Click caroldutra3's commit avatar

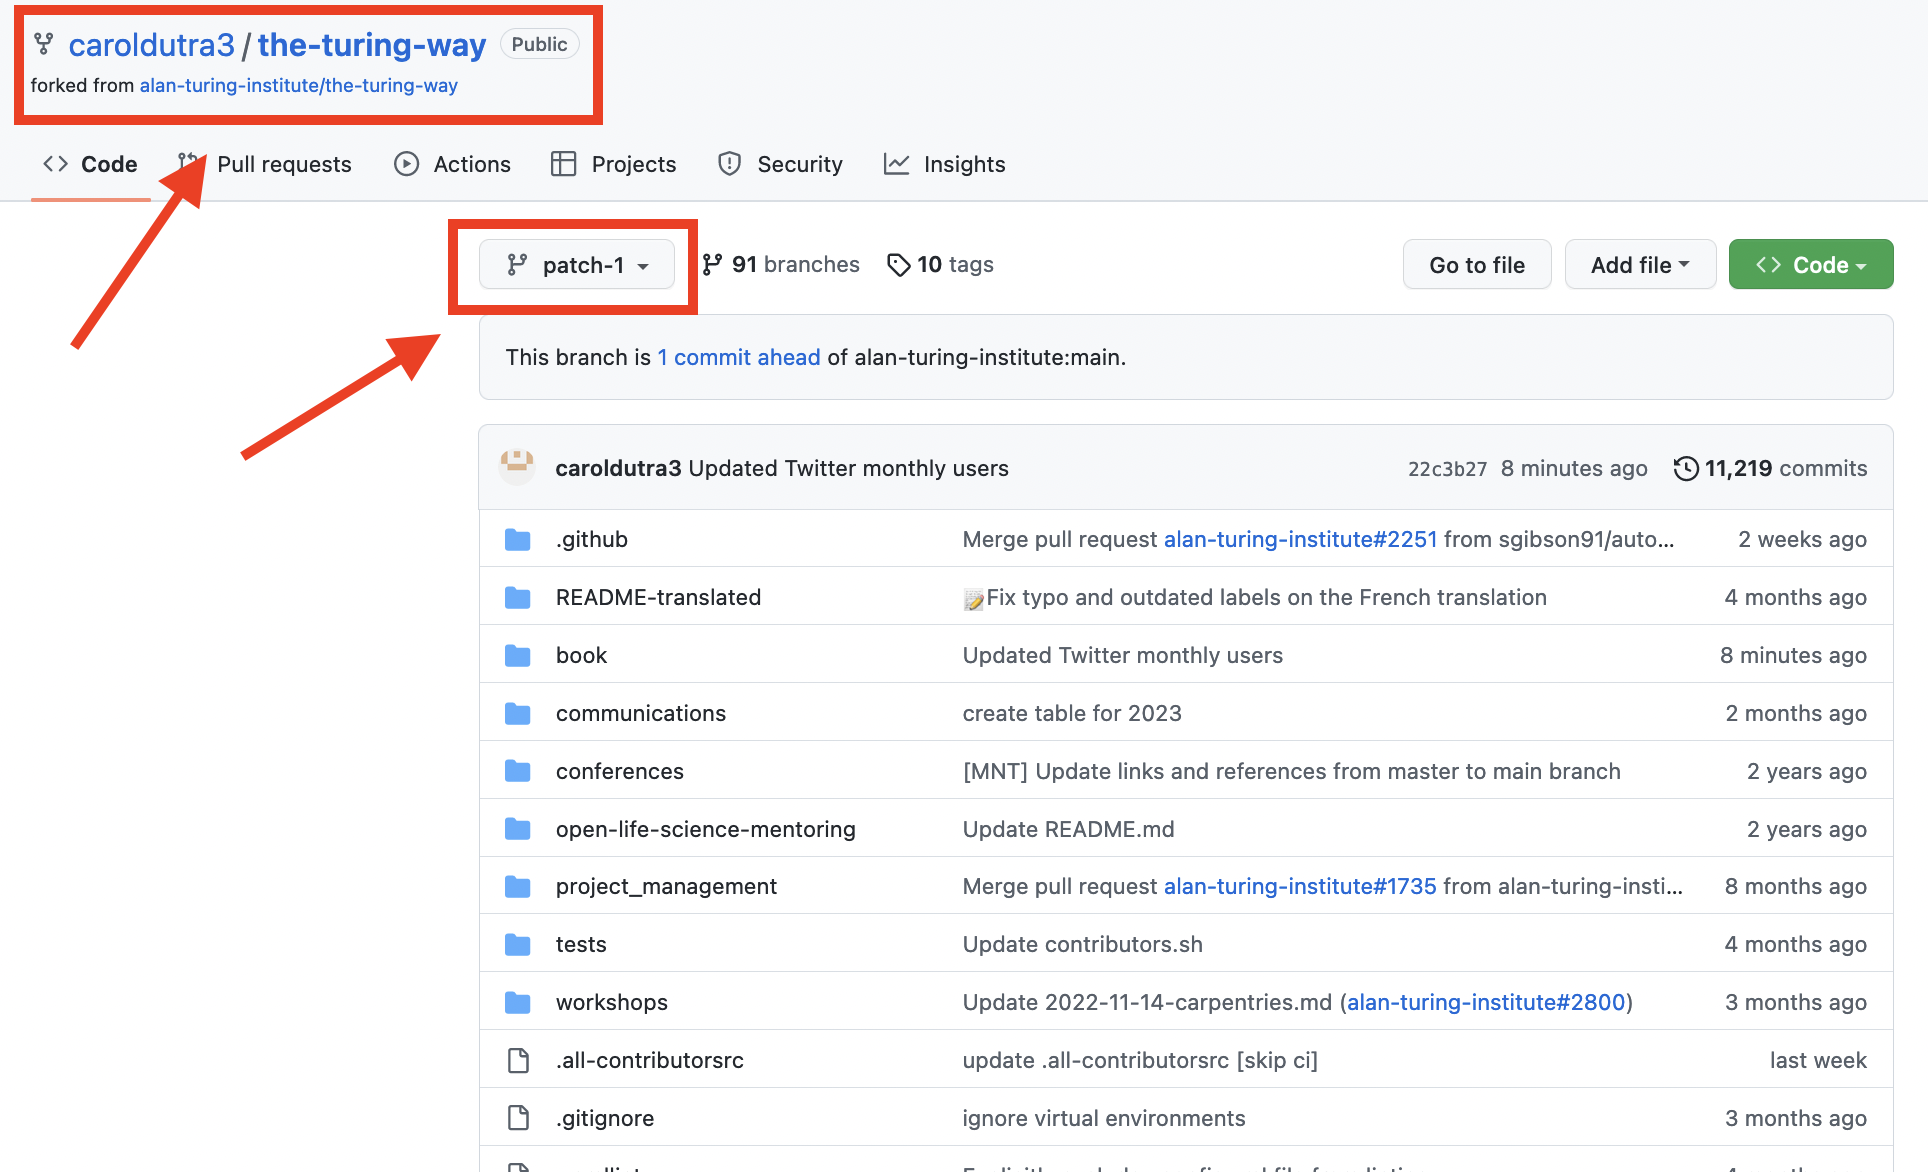tap(517, 466)
